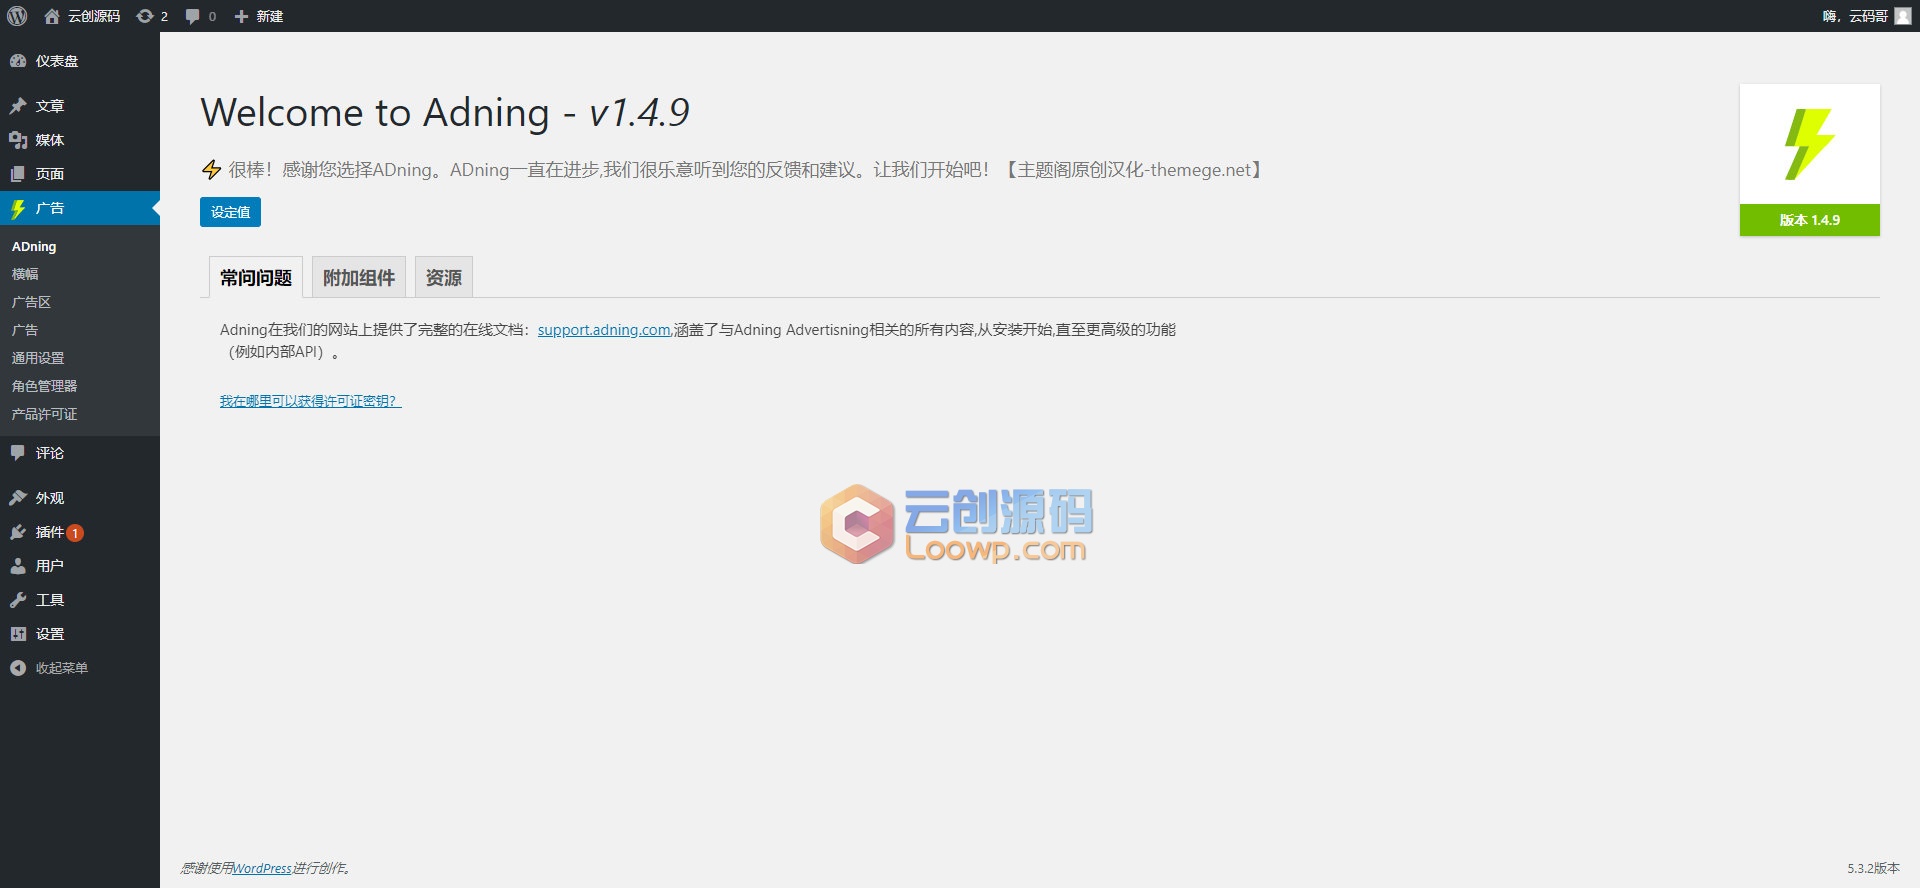Open the 媒体 media menu

(x=80, y=140)
